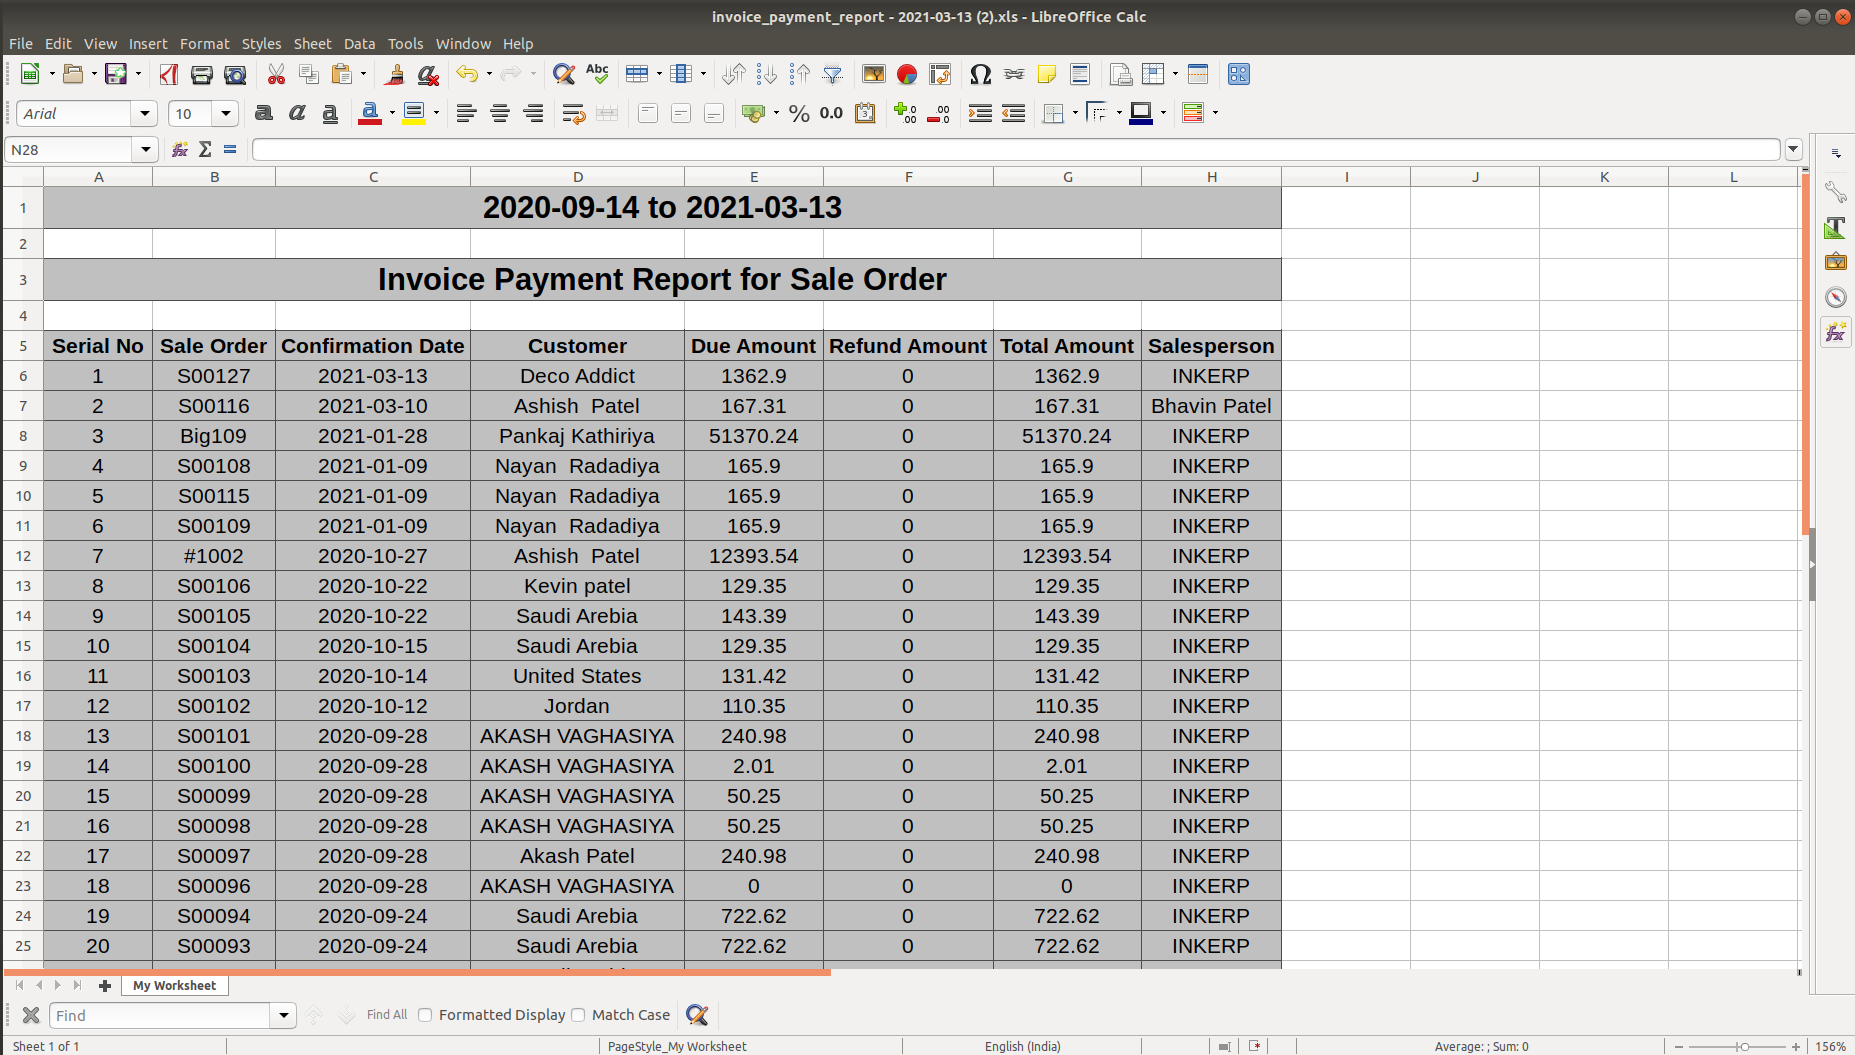Open the Format menu
The height and width of the screenshot is (1055, 1855).
click(x=204, y=44)
